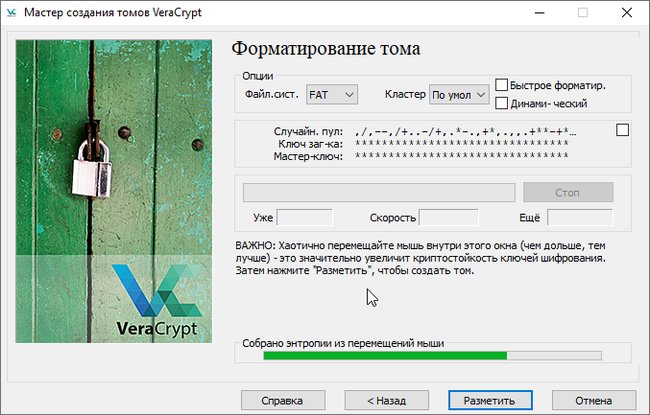Start formatting with Разметить button
The width and height of the screenshot is (650, 415).
tap(490, 400)
